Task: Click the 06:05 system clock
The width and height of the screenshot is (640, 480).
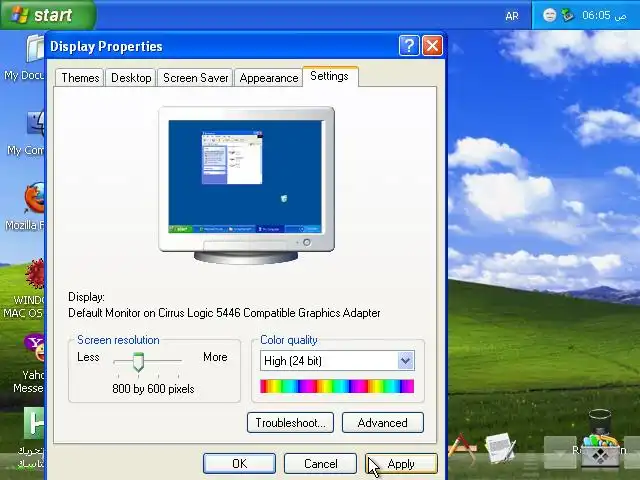Action: point(604,16)
